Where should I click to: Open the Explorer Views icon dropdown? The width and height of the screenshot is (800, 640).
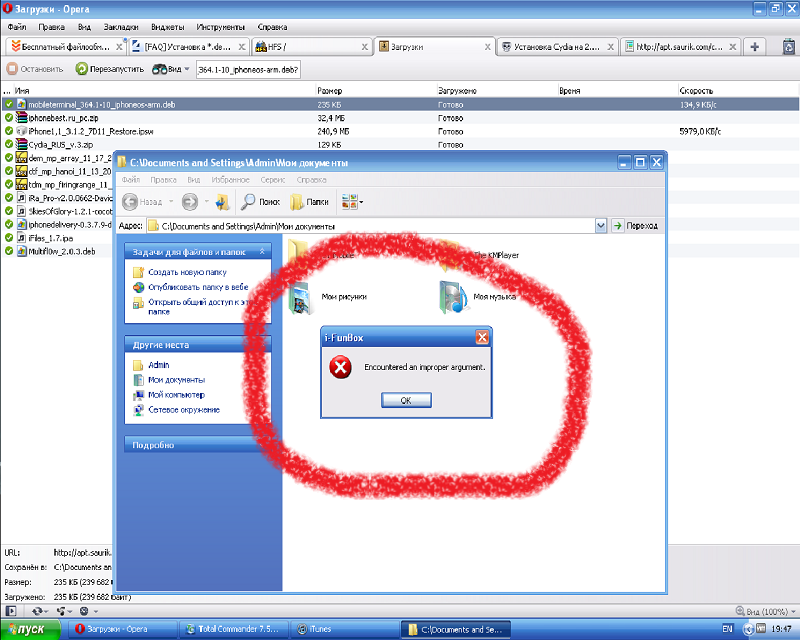tap(351, 201)
